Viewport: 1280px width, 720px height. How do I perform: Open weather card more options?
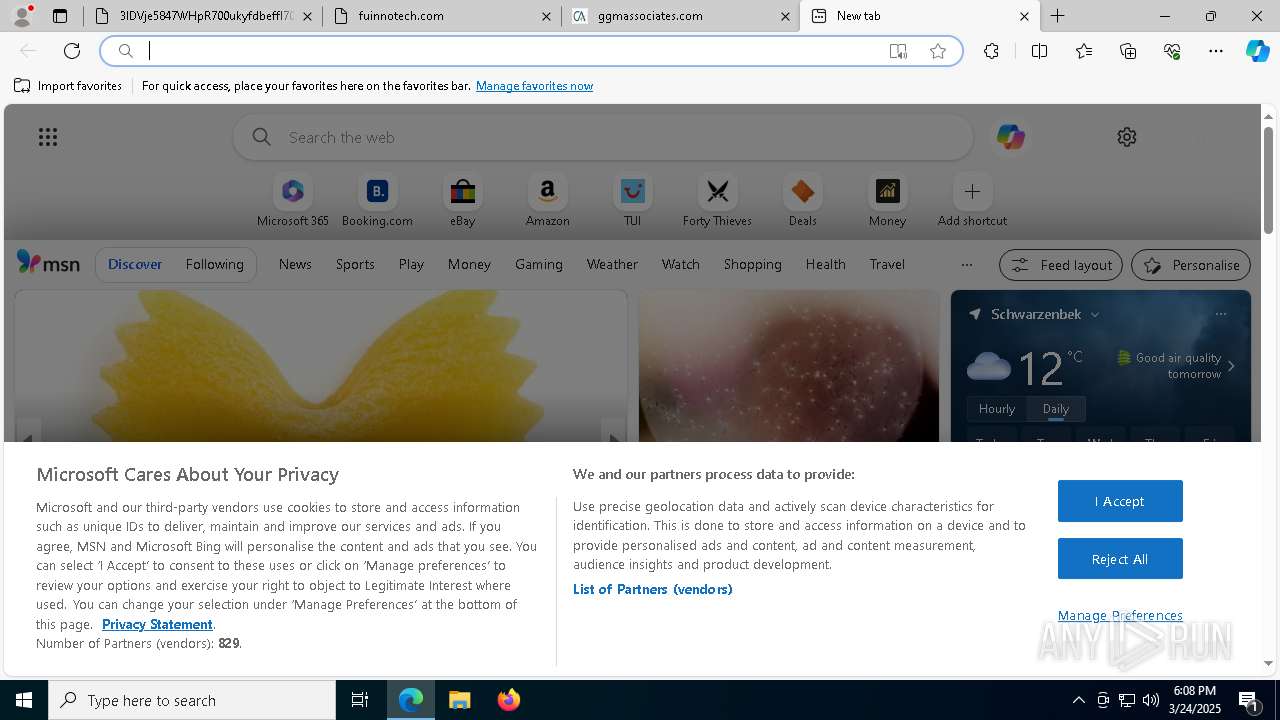(1220, 314)
